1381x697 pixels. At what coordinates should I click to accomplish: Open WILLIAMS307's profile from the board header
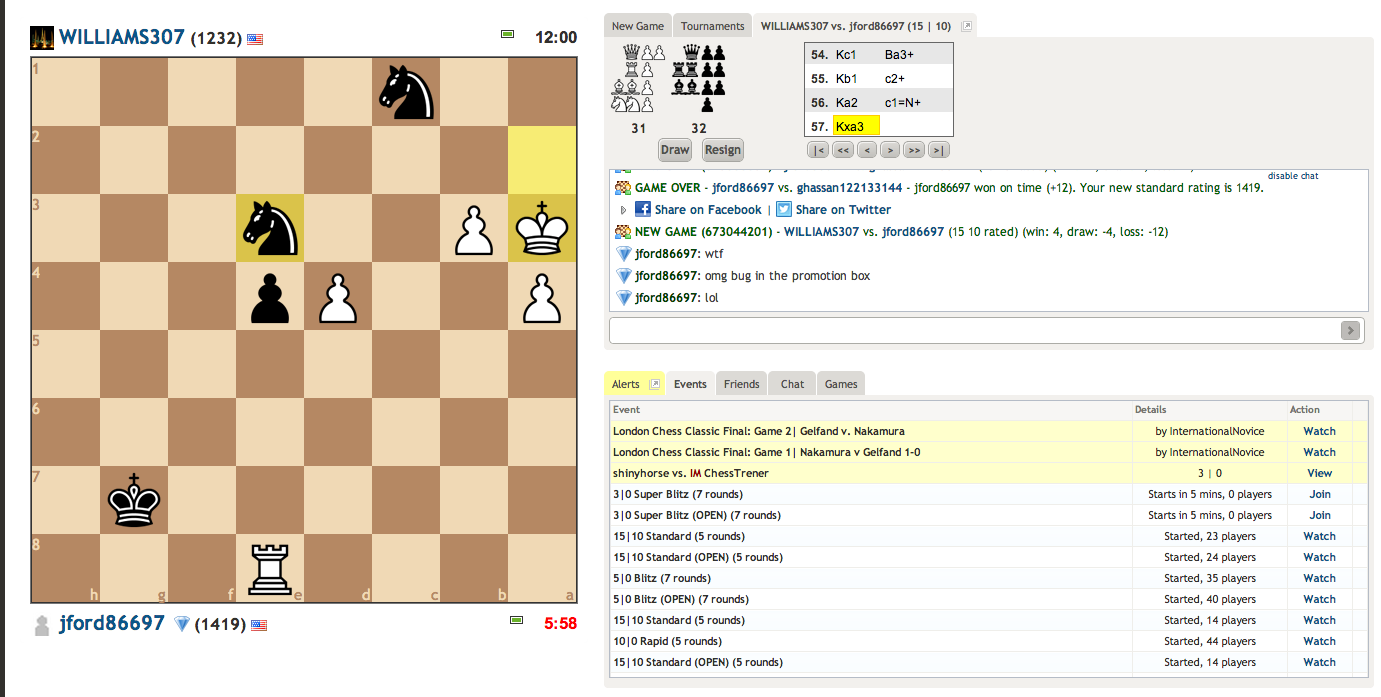(122, 37)
